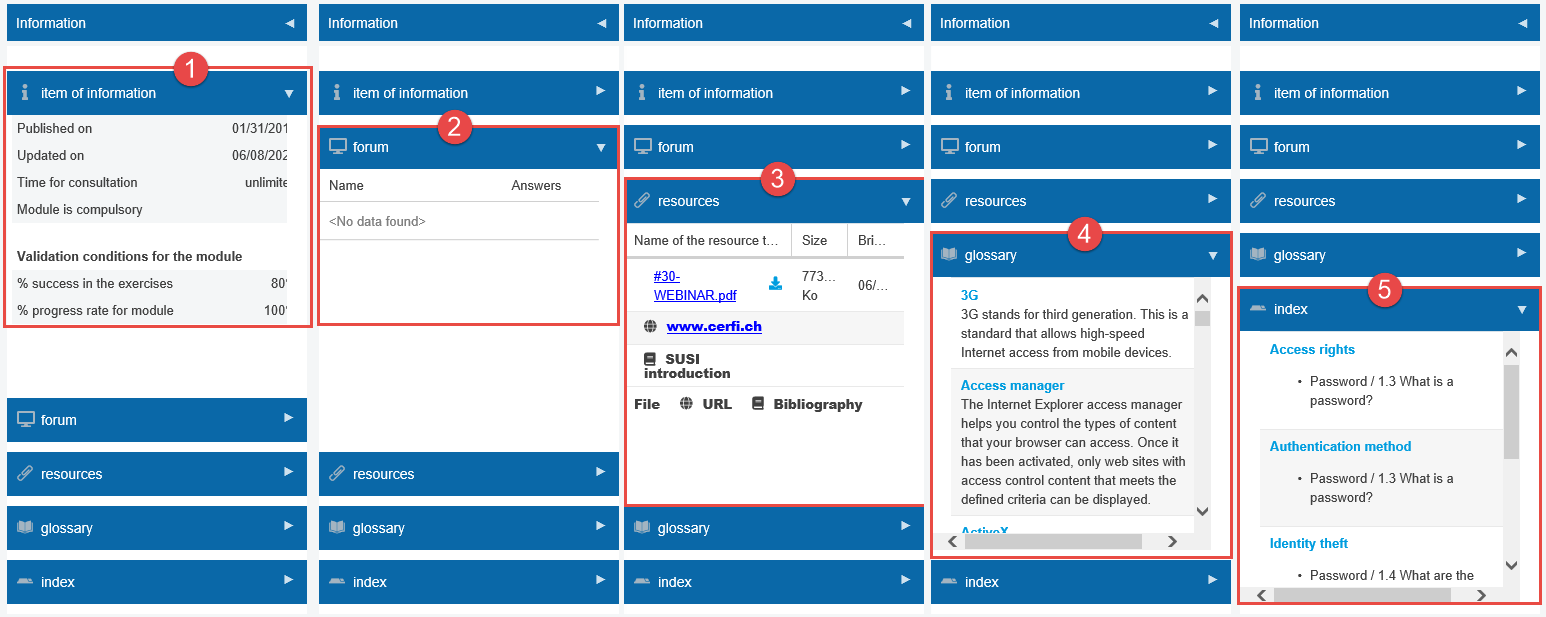Collapse the expanded index section using its arrow
Screen dimensions: 1546x617
click(1522, 309)
